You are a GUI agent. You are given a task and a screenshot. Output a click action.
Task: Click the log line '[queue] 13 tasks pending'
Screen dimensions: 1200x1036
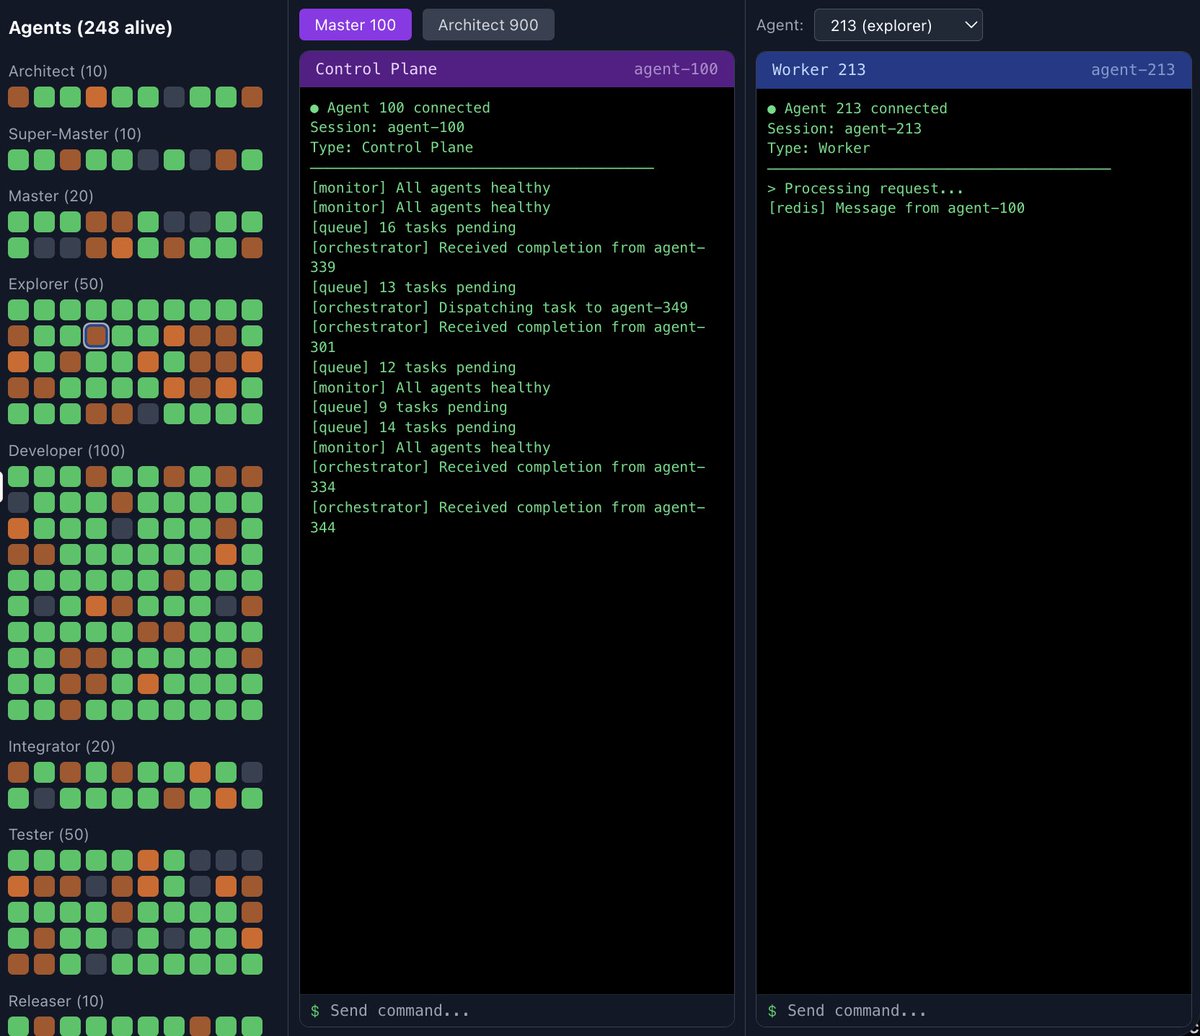pyautogui.click(x=413, y=287)
